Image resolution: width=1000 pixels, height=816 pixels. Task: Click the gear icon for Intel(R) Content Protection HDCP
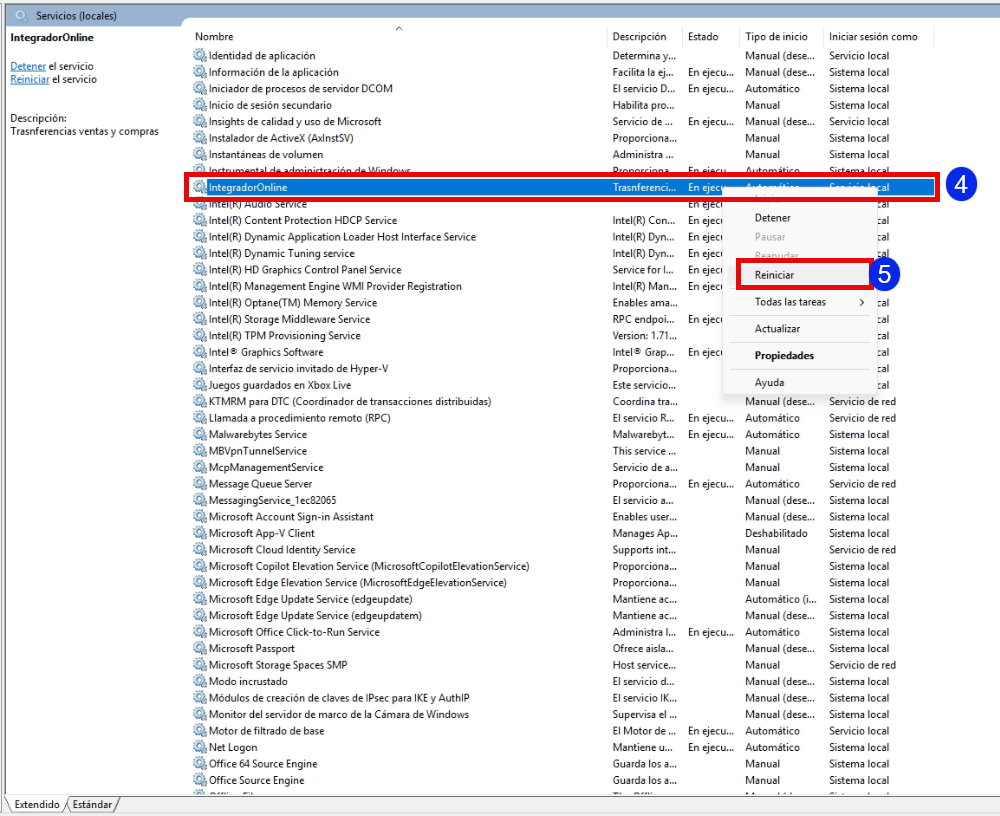[200, 220]
